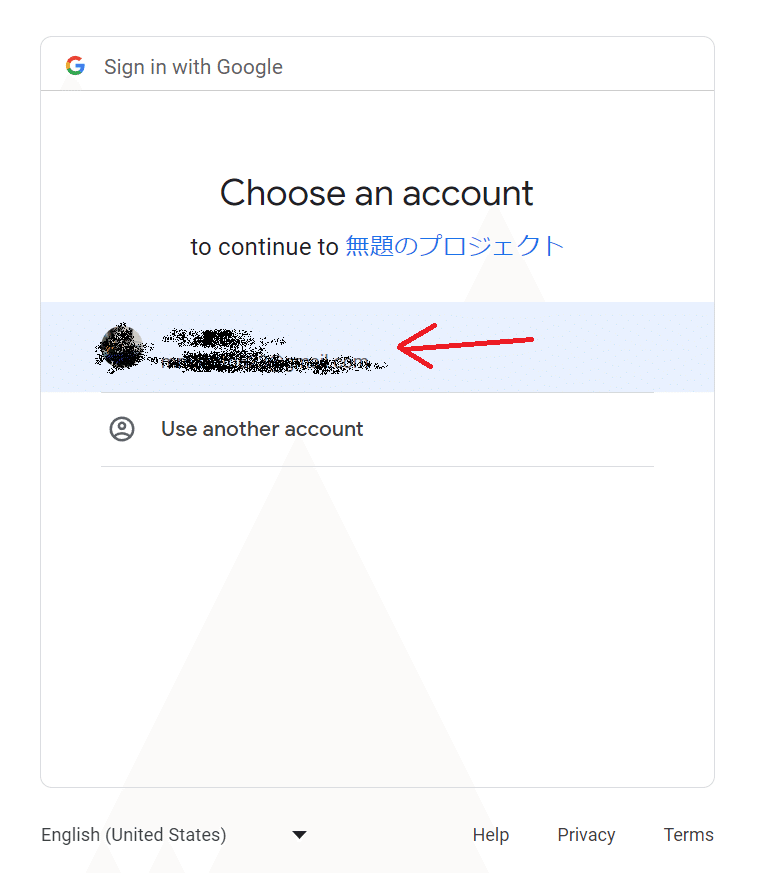Image resolution: width=778 pixels, height=873 pixels.
Task: Click the Google G logo
Action: click(75, 66)
